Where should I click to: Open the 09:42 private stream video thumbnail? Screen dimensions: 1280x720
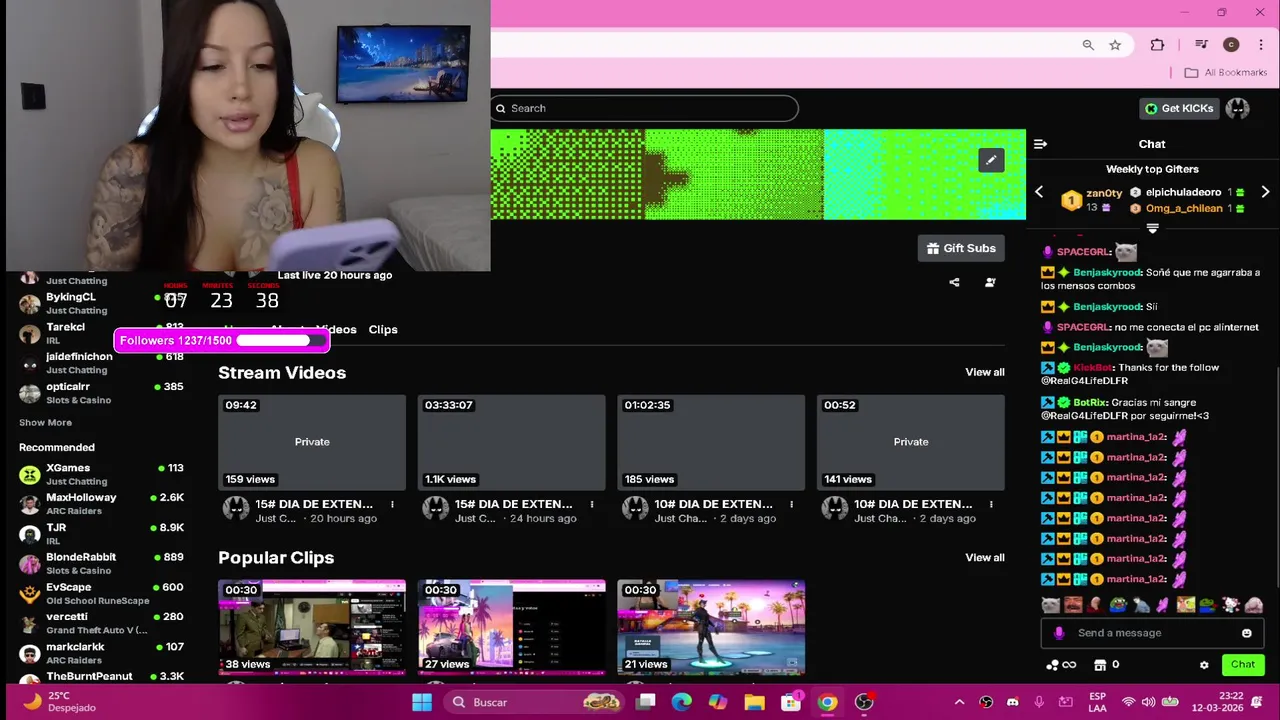tap(312, 442)
